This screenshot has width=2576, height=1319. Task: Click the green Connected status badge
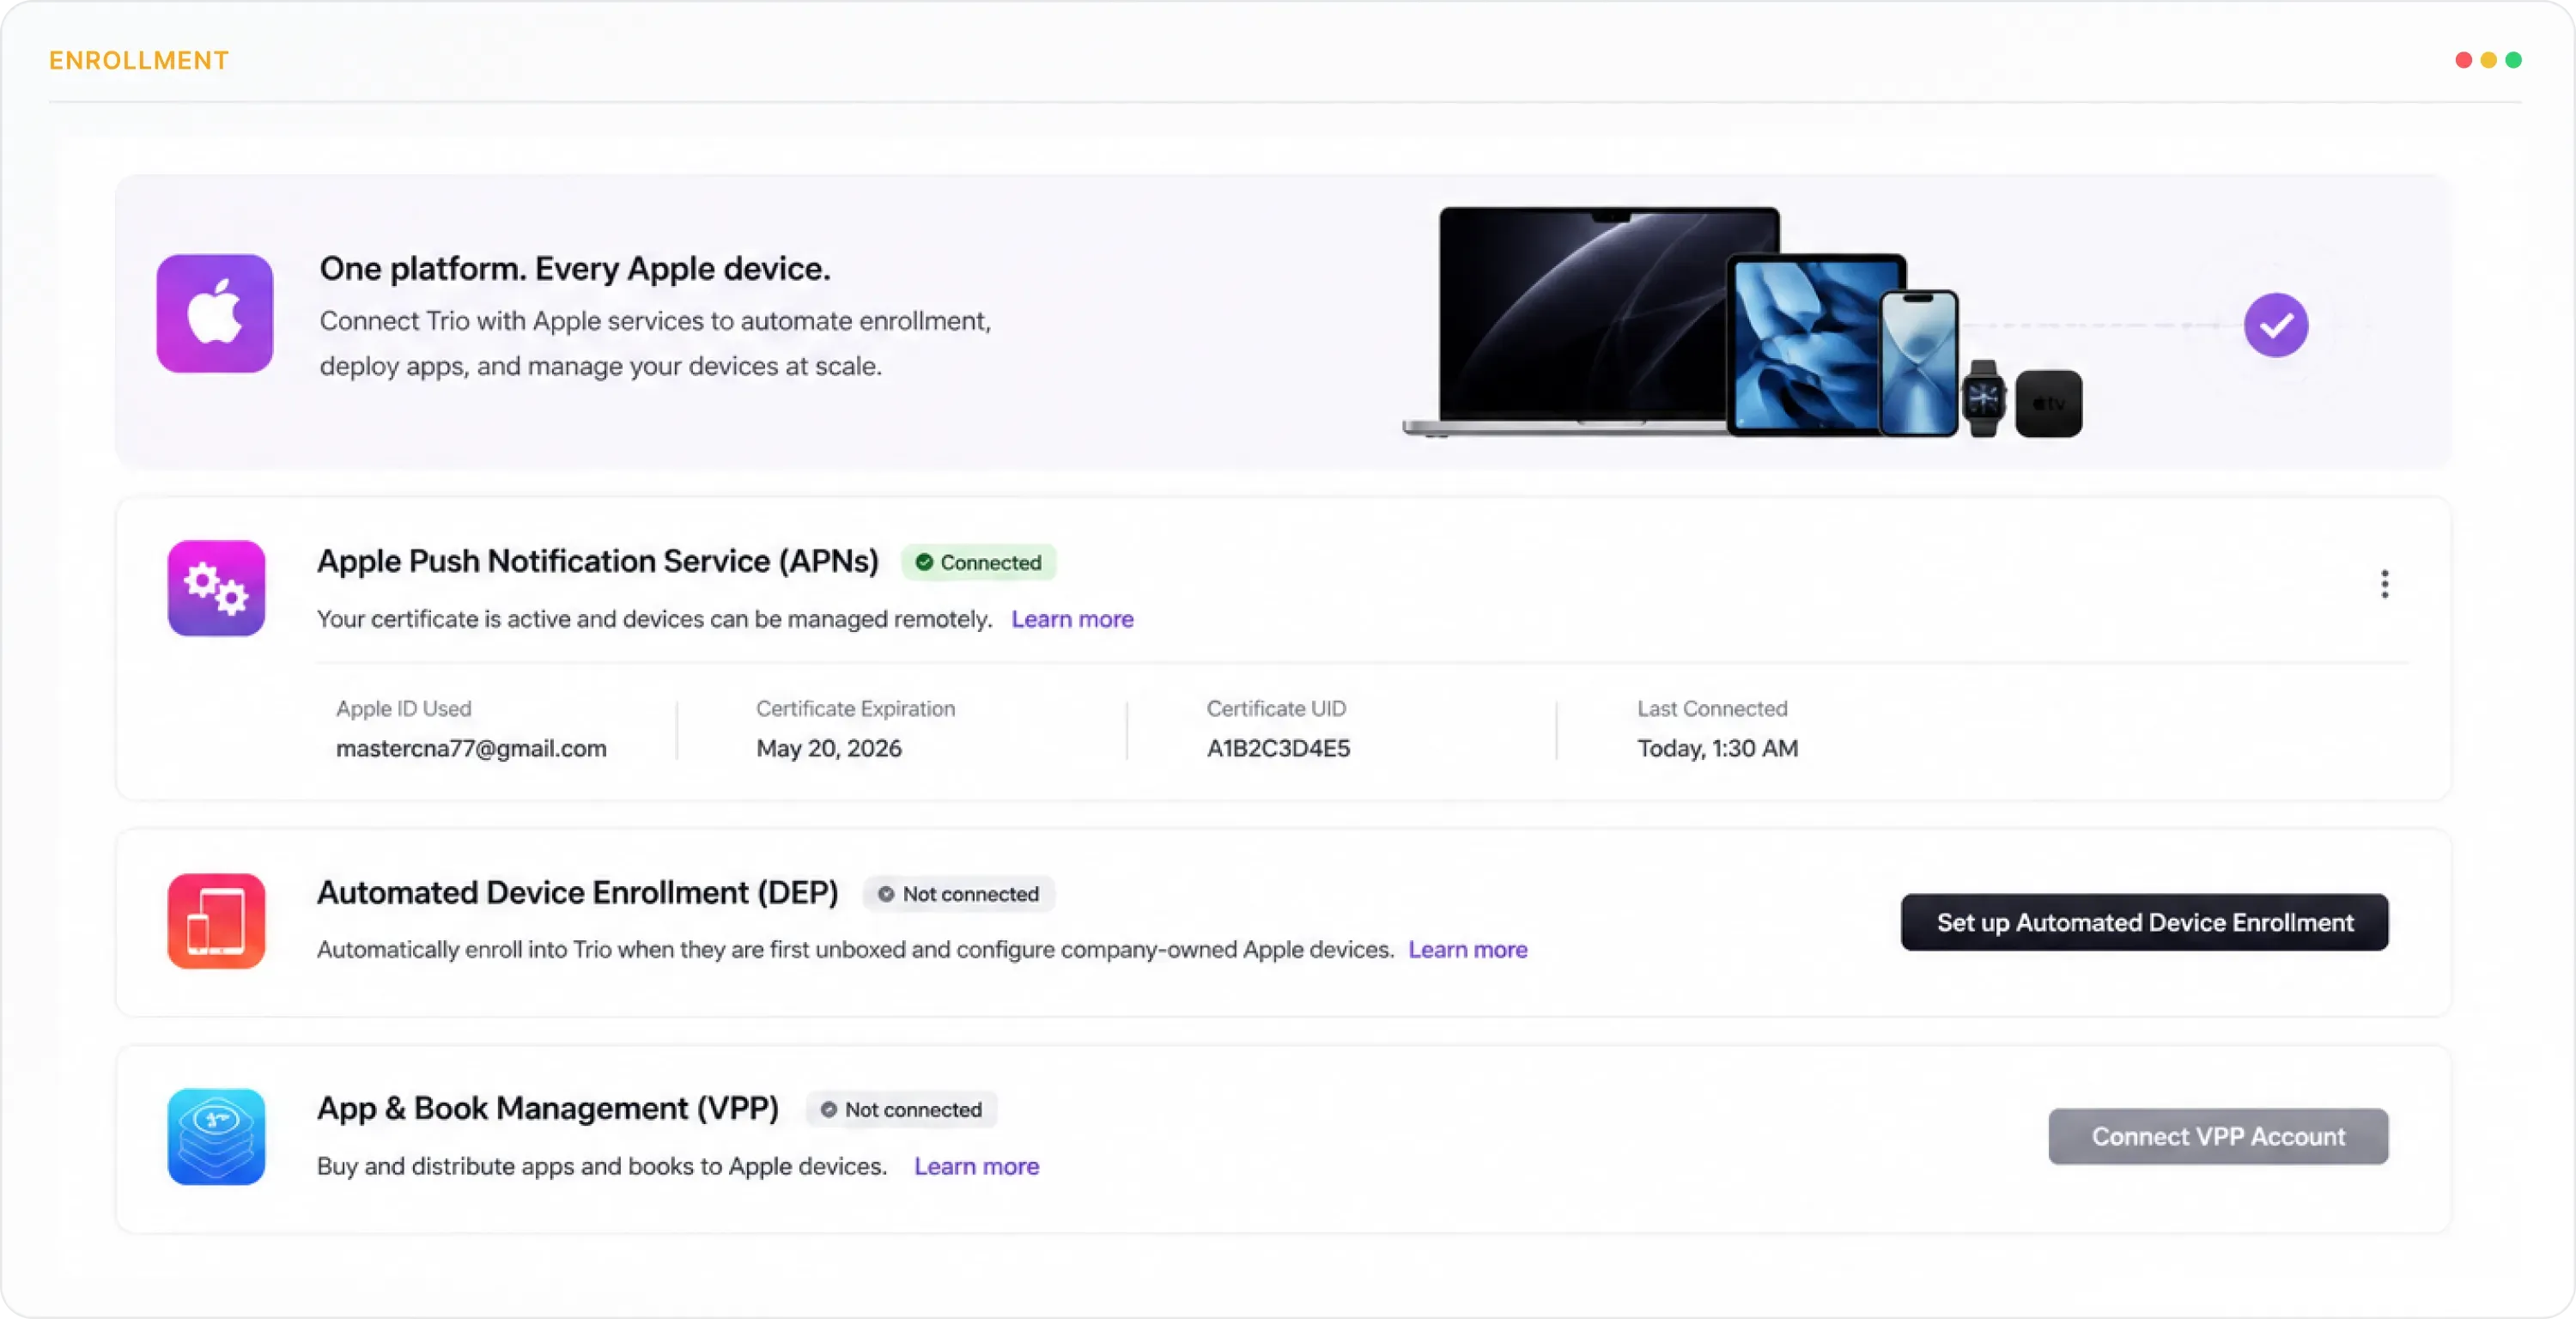tap(978, 562)
